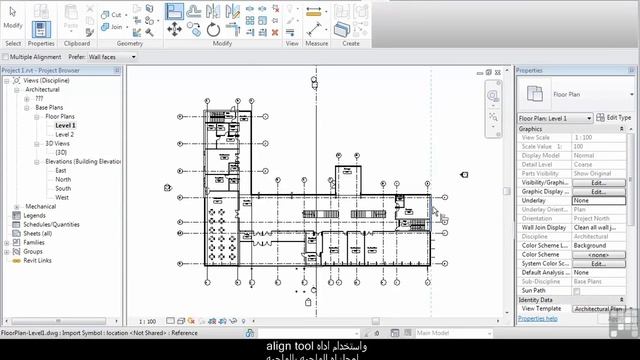Toggle the Properties palette ribbon icon
This screenshot has height=360, width=640.
(x=41, y=29)
